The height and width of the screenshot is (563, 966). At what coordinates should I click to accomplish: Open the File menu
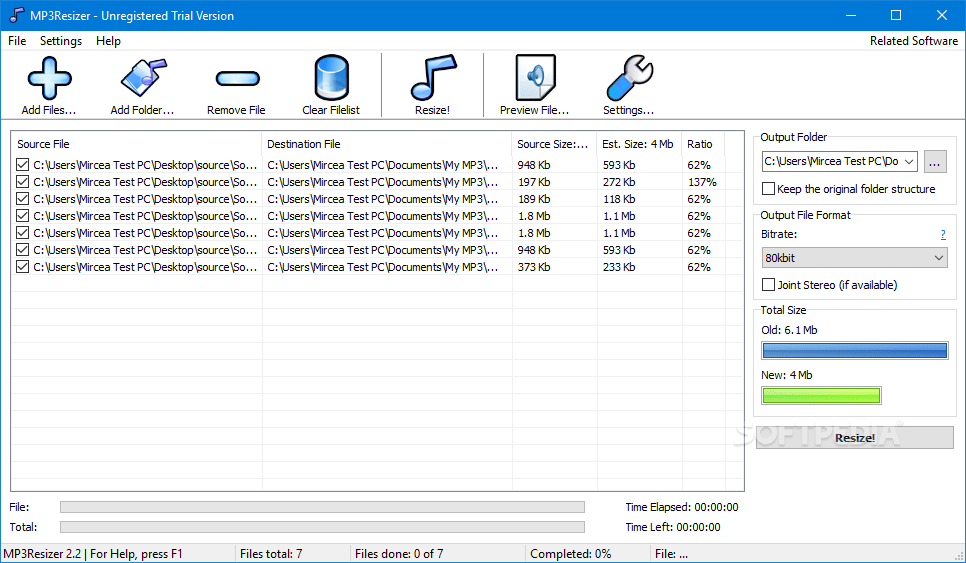(x=17, y=41)
